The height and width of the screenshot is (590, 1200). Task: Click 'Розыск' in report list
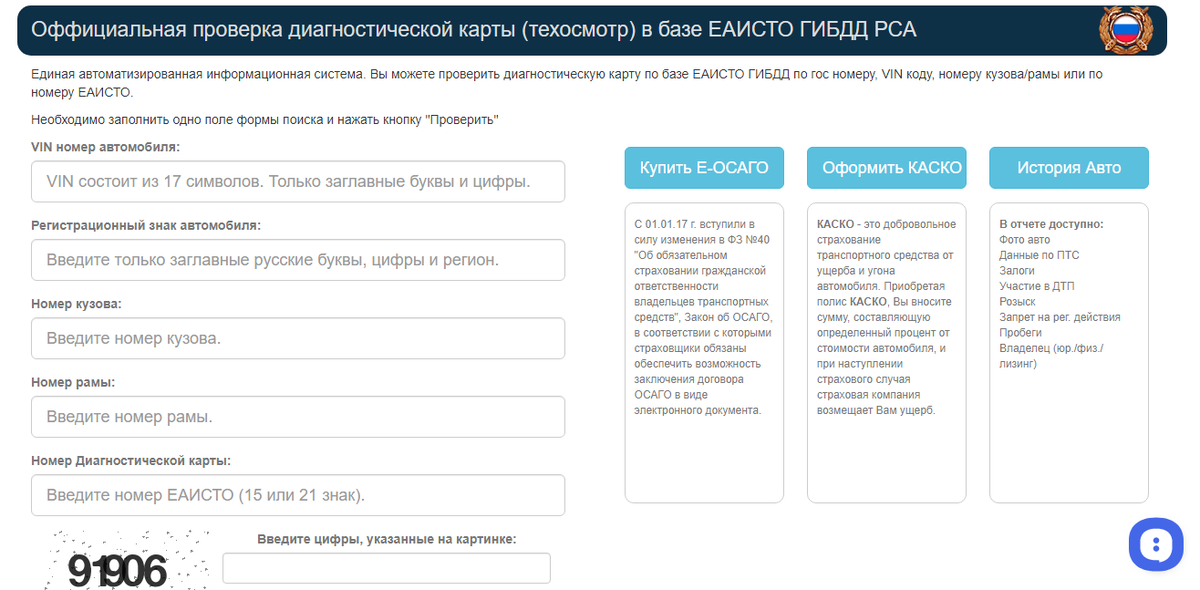(x=1017, y=302)
